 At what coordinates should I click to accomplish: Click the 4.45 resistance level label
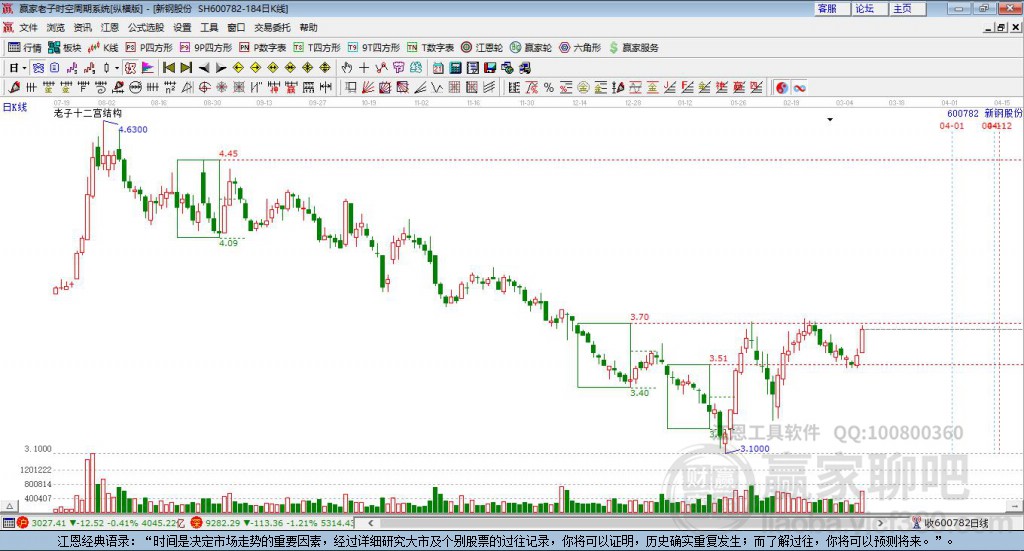point(229,153)
